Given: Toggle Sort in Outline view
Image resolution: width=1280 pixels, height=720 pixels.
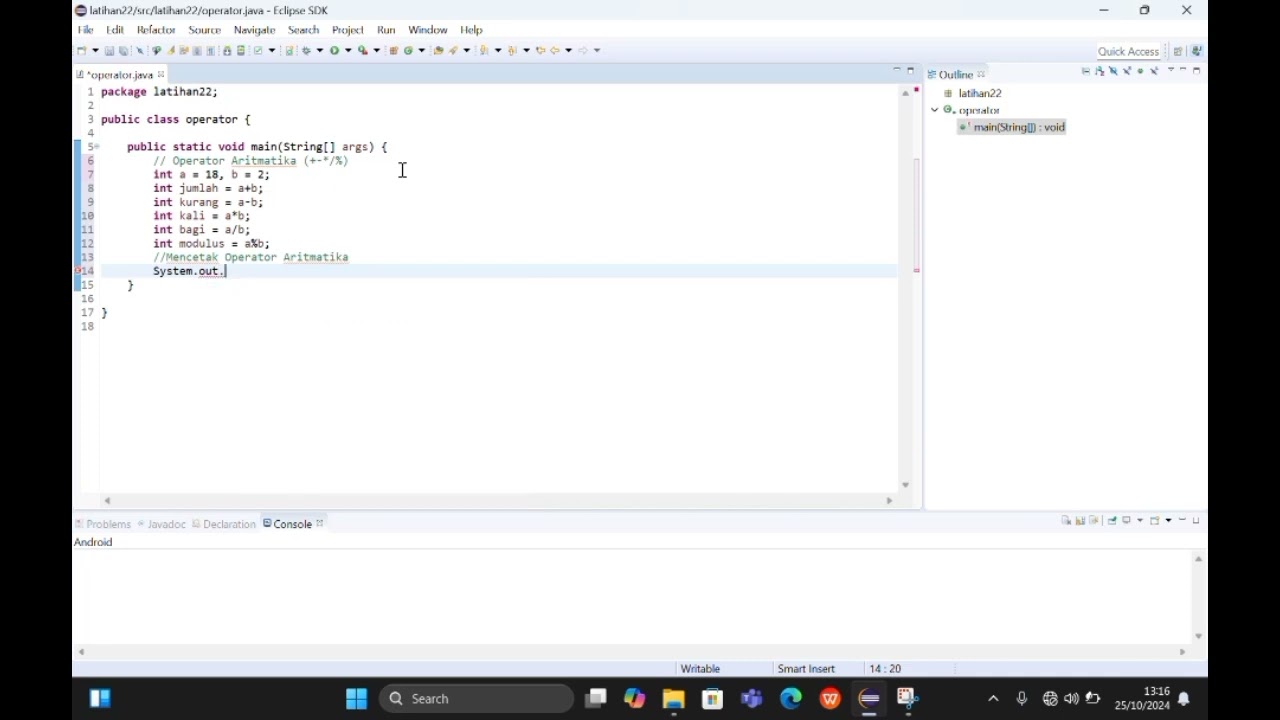Looking at the screenshot, I should [1100, 71].
